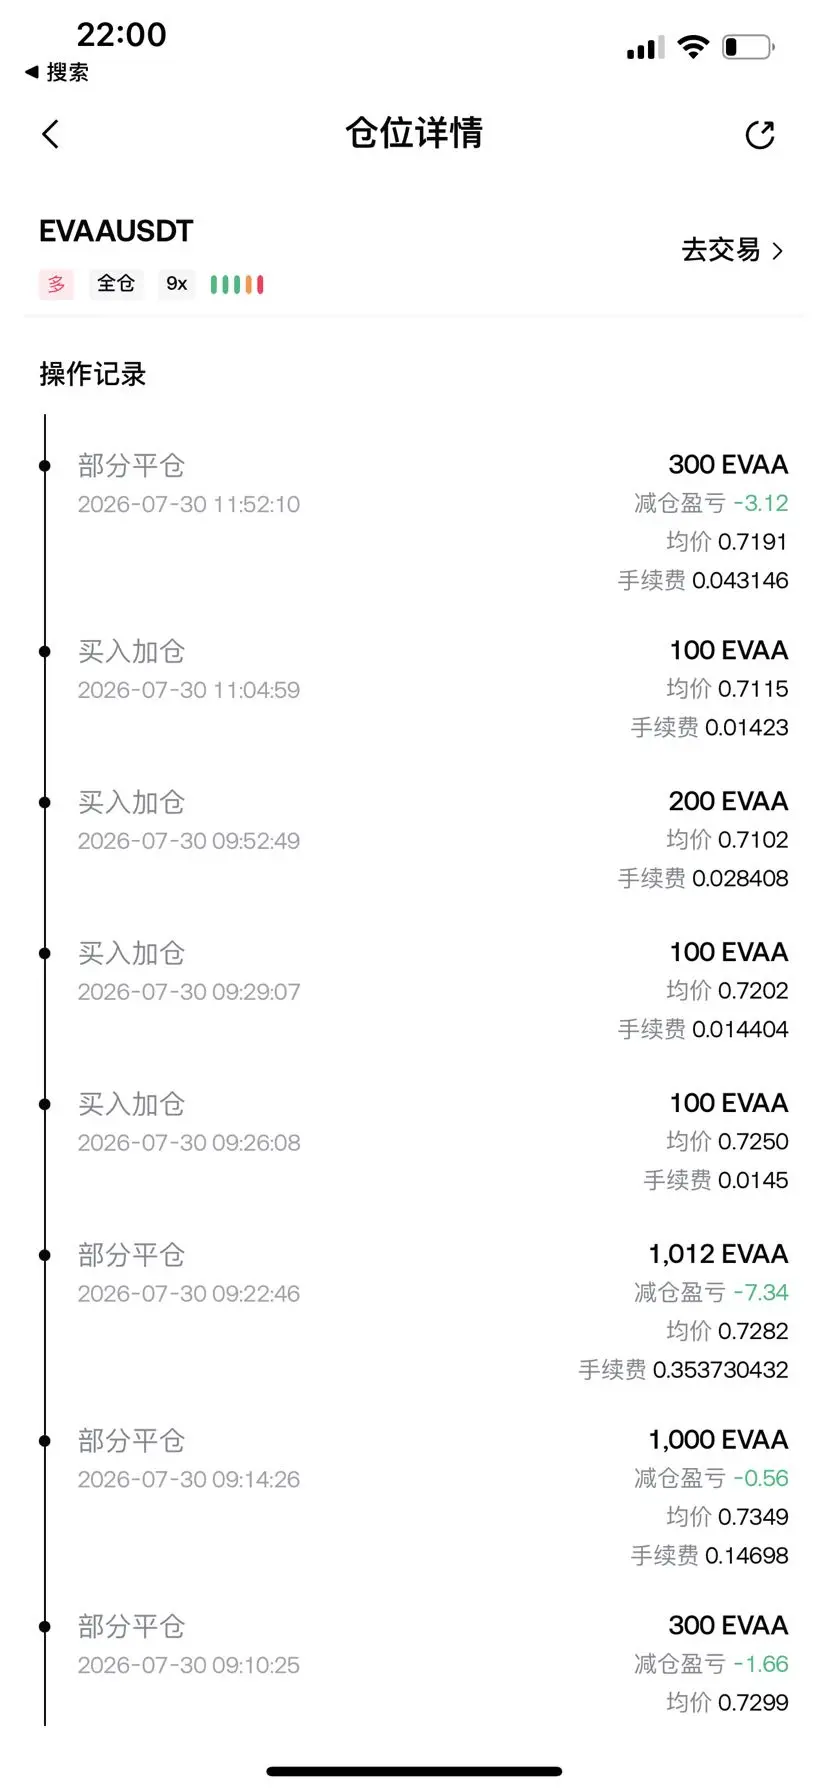Tap the timeline dot for 09:22:46 entry

click(x=45, y=1255)
